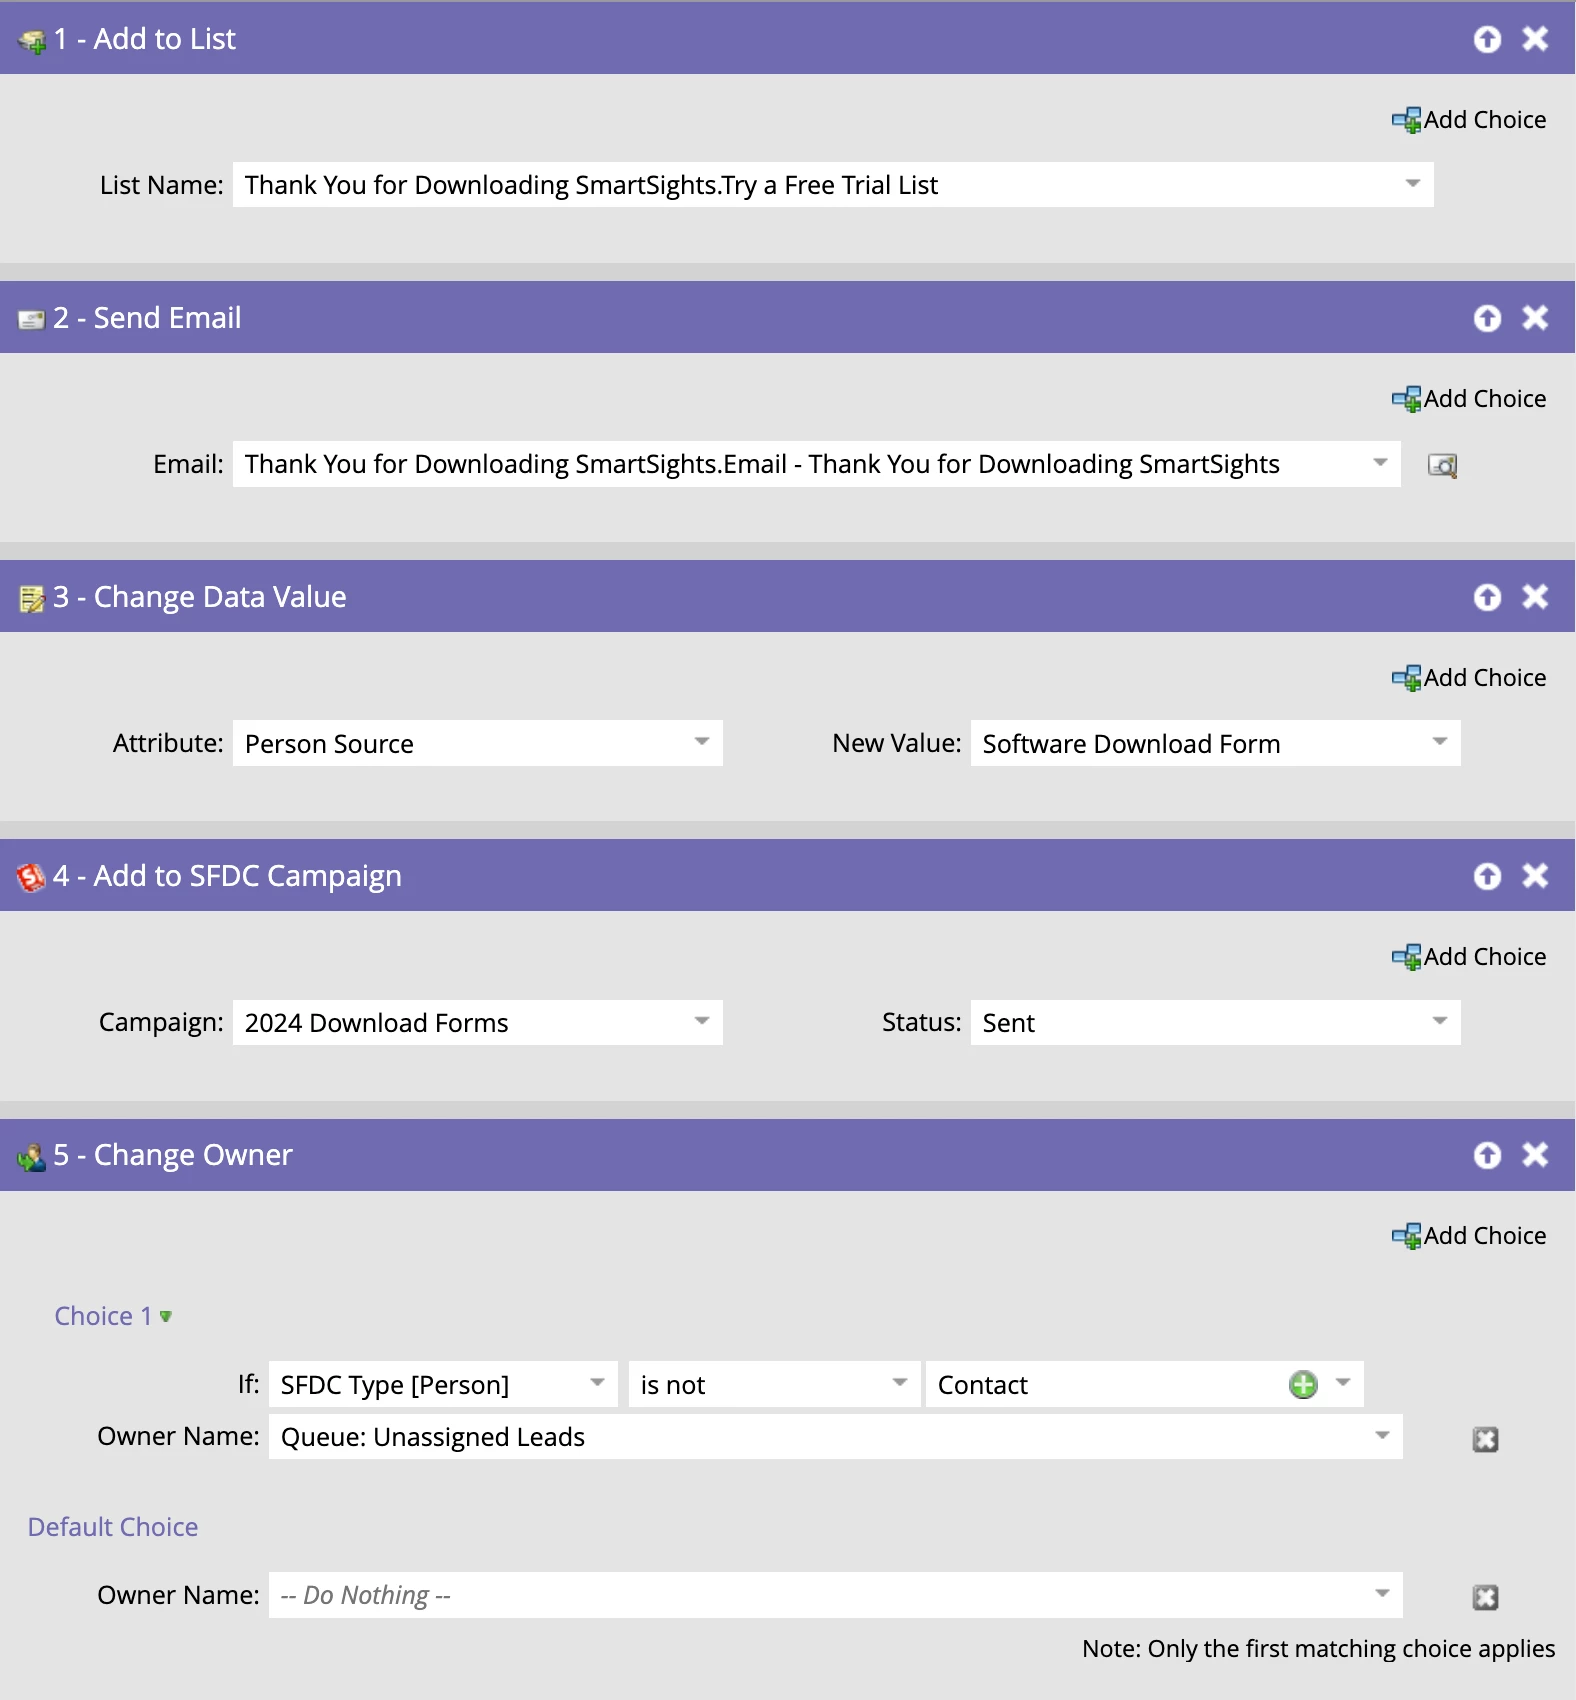Open the Contact value dropdown arrow

(x=1343, y=1383)
